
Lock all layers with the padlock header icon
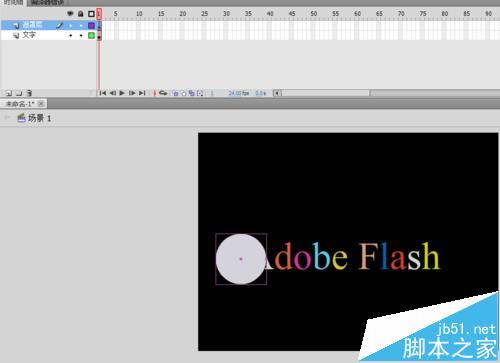[x=81, y=14]
